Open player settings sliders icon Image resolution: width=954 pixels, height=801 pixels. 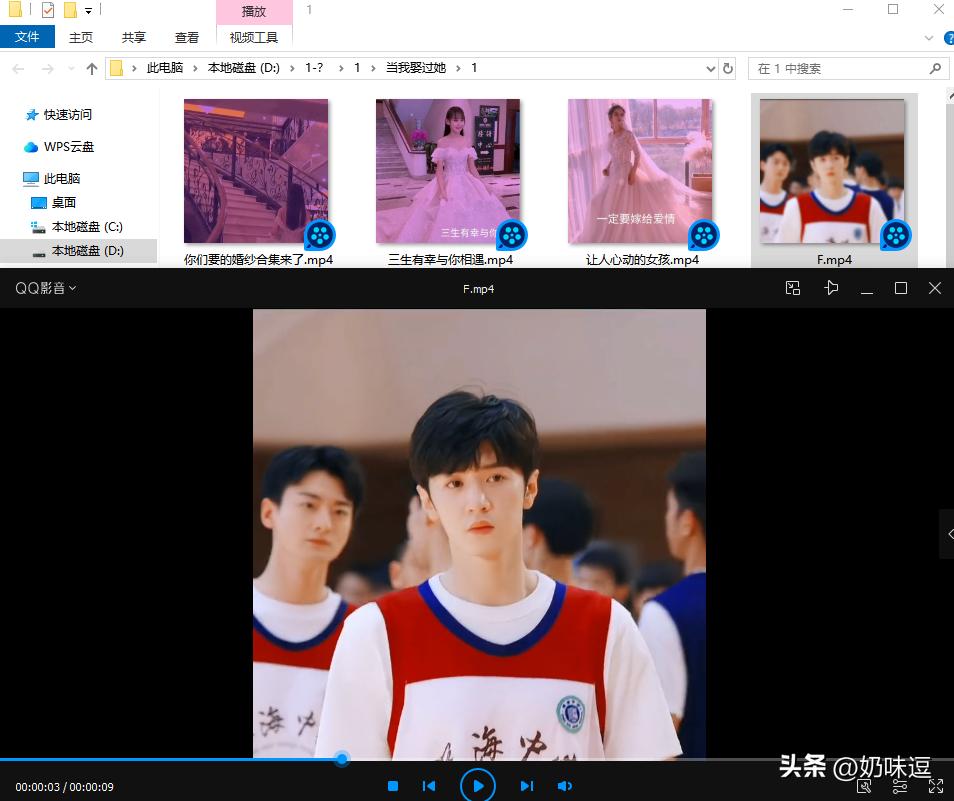click(x=900, y=786)
